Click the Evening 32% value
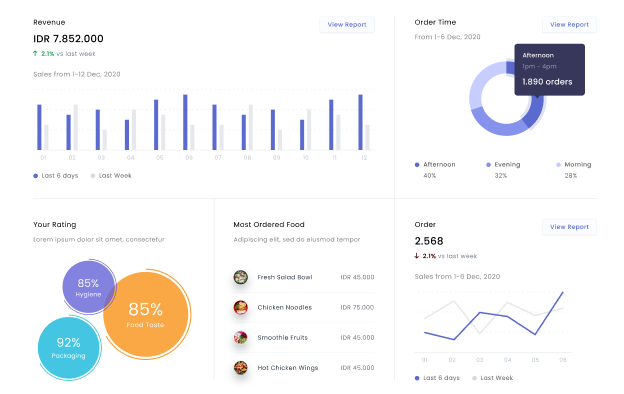The width and height of the screenshot is (624, 394). click(501, 176)
